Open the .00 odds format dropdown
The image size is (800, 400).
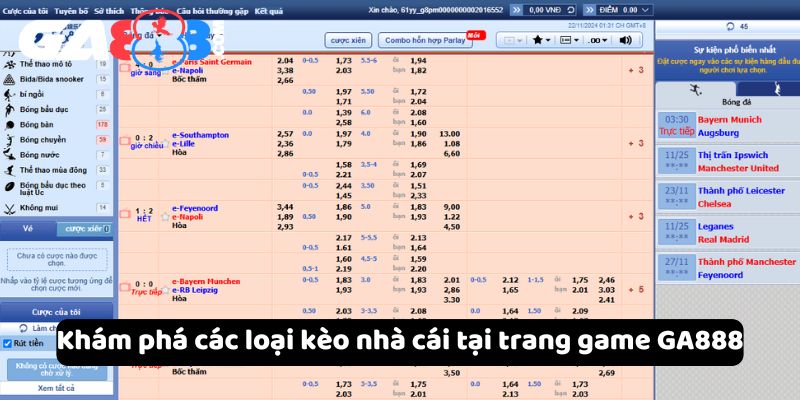598,40
